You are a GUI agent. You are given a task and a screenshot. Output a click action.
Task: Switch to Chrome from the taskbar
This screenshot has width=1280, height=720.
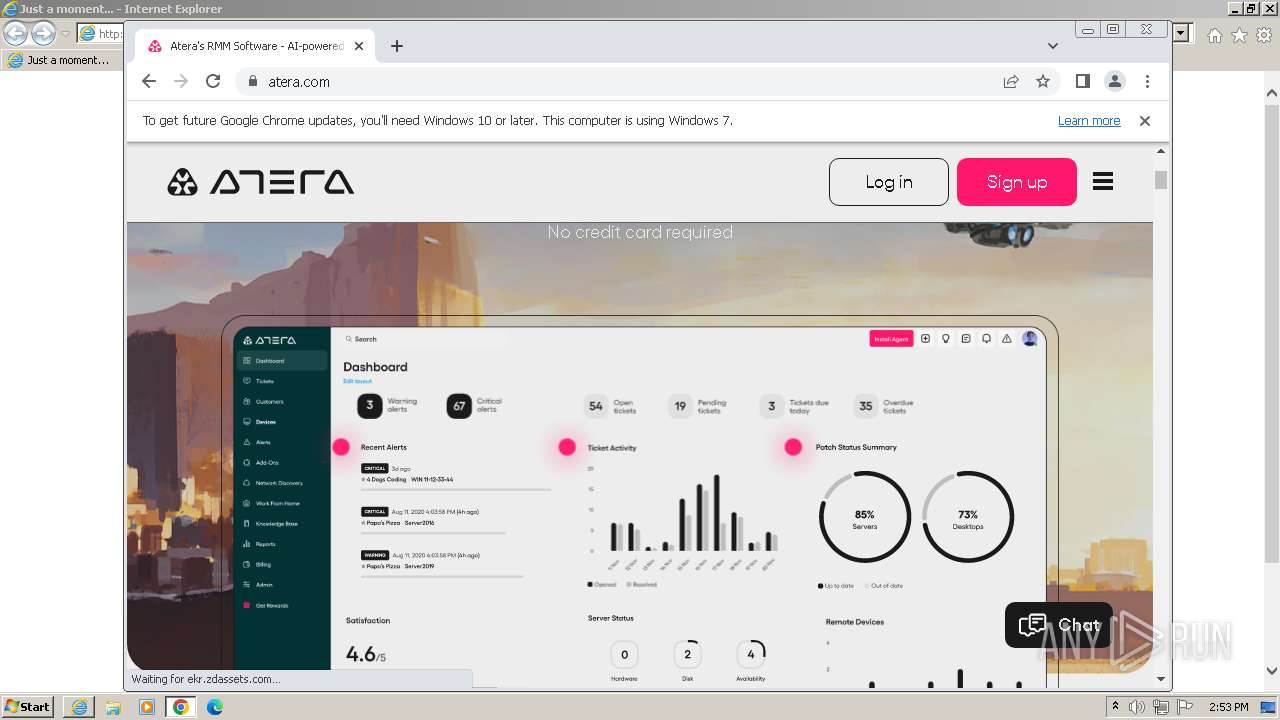[x=181, y=707]
